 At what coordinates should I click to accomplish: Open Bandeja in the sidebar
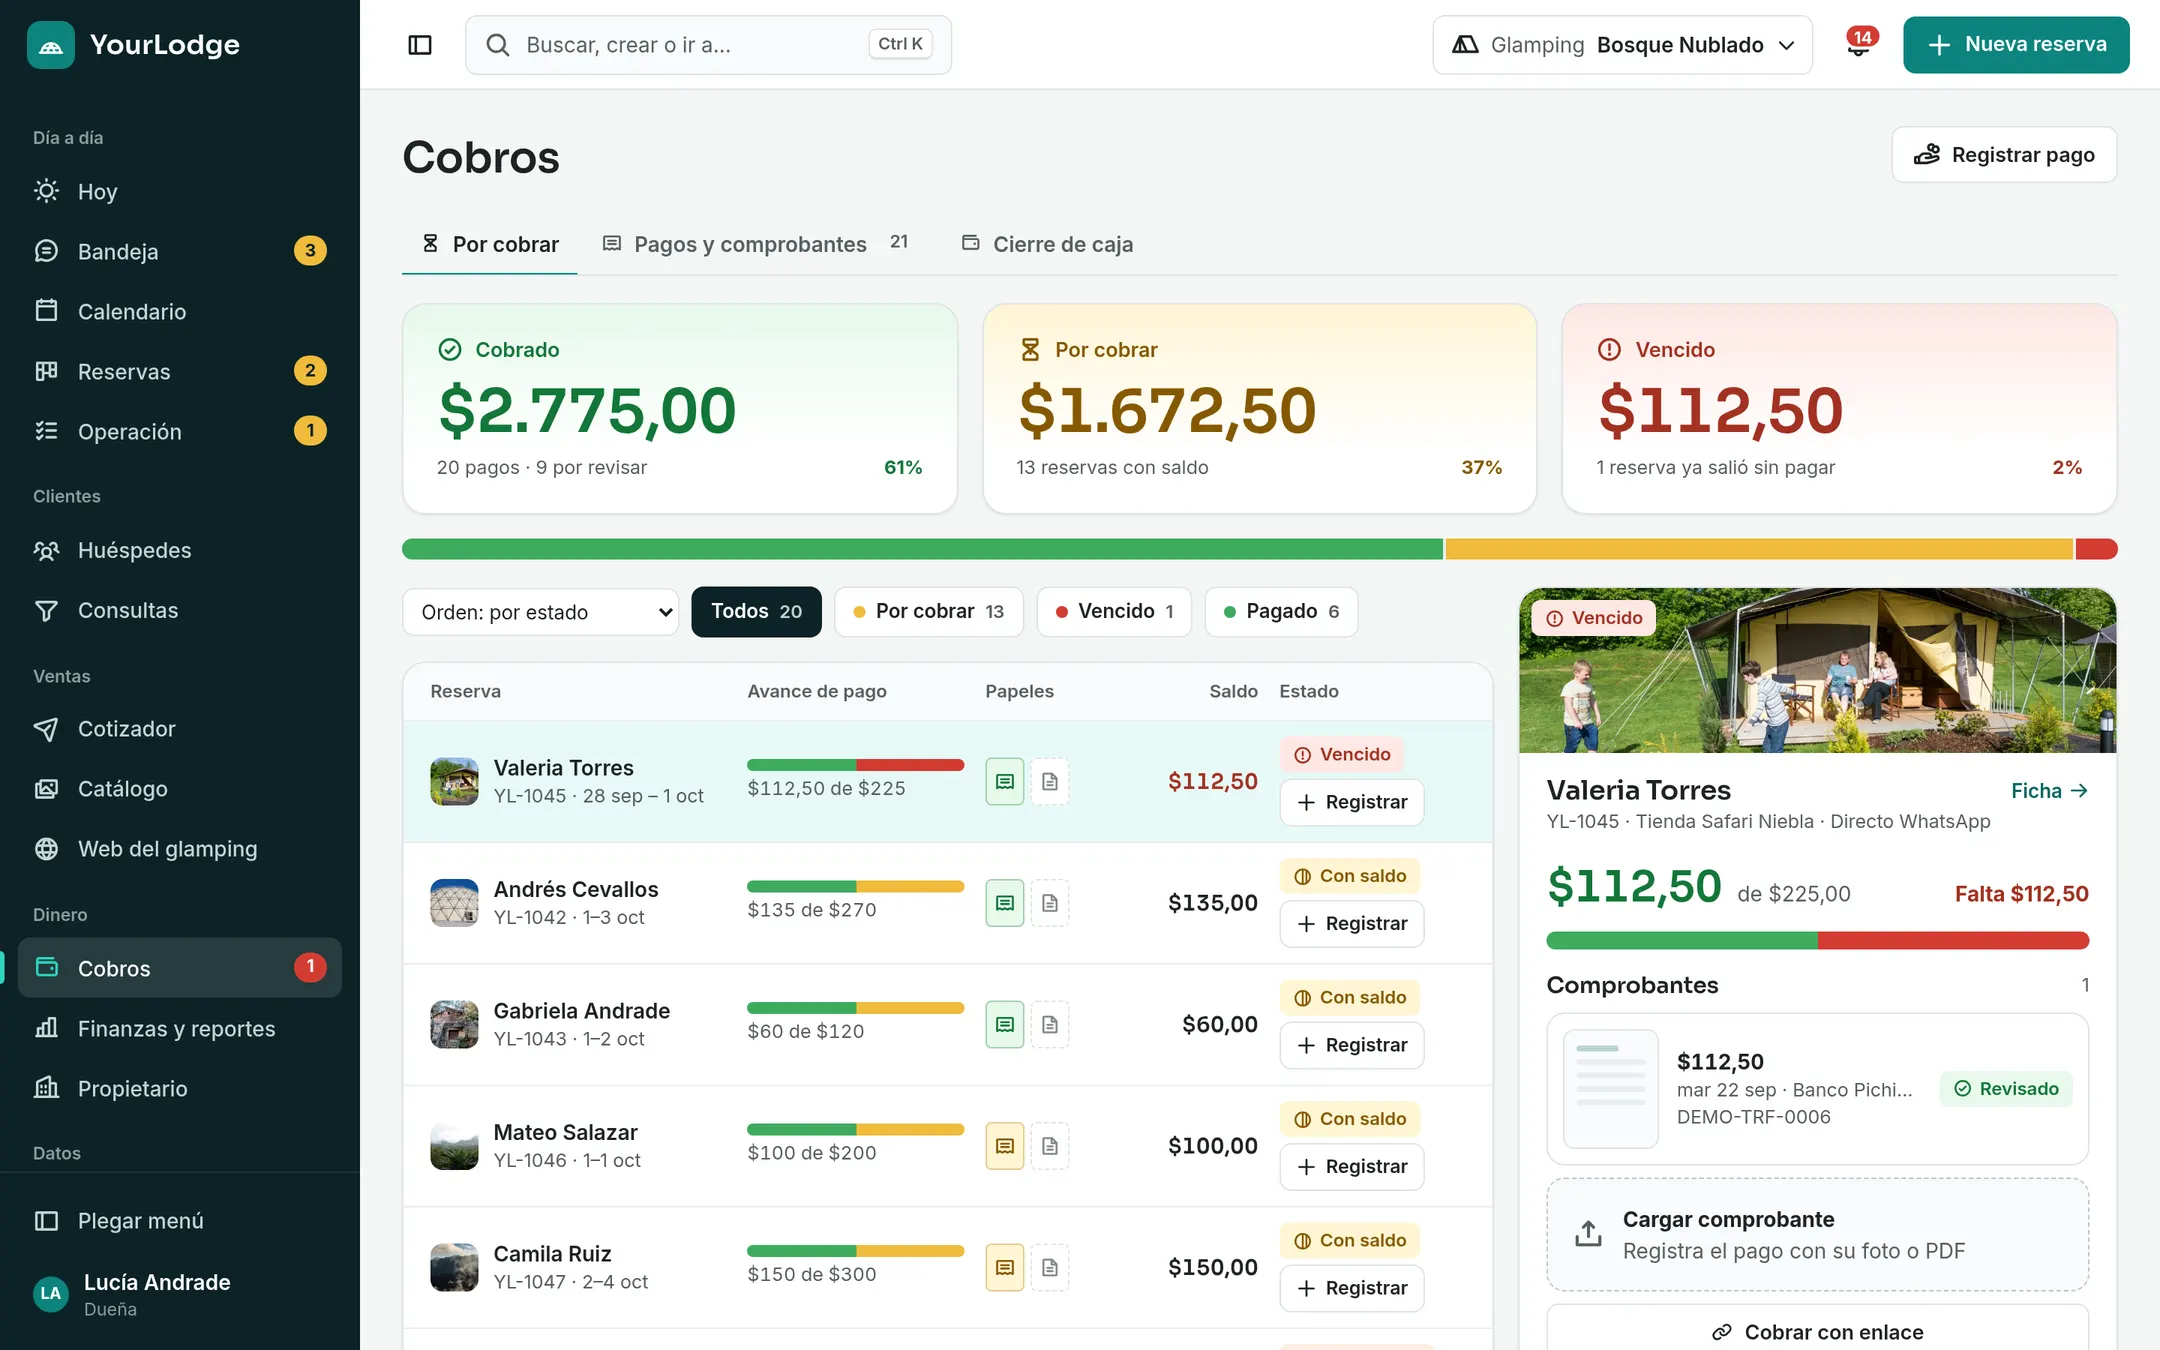tap(180, 251)
